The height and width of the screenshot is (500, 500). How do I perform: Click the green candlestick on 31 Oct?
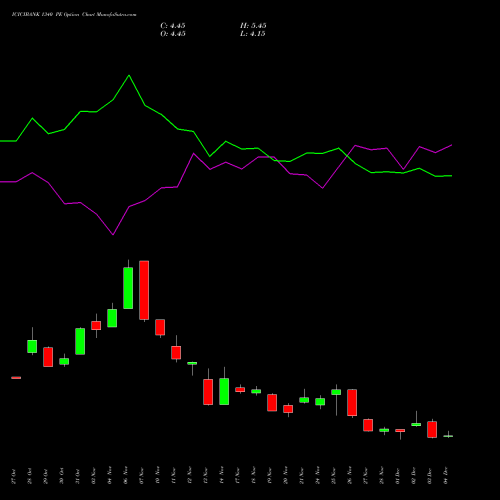pyautogui.click(x=80, y=341)
